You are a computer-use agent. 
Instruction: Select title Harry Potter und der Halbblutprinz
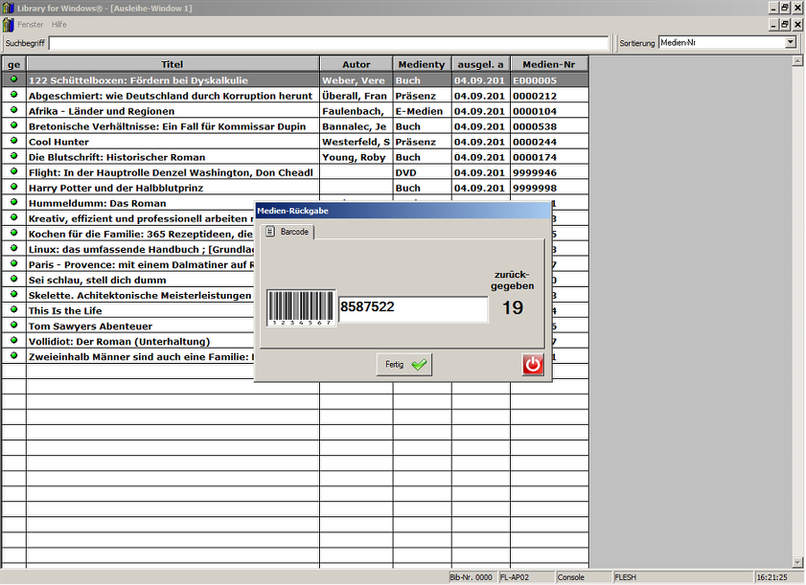[x=116, y=188]
